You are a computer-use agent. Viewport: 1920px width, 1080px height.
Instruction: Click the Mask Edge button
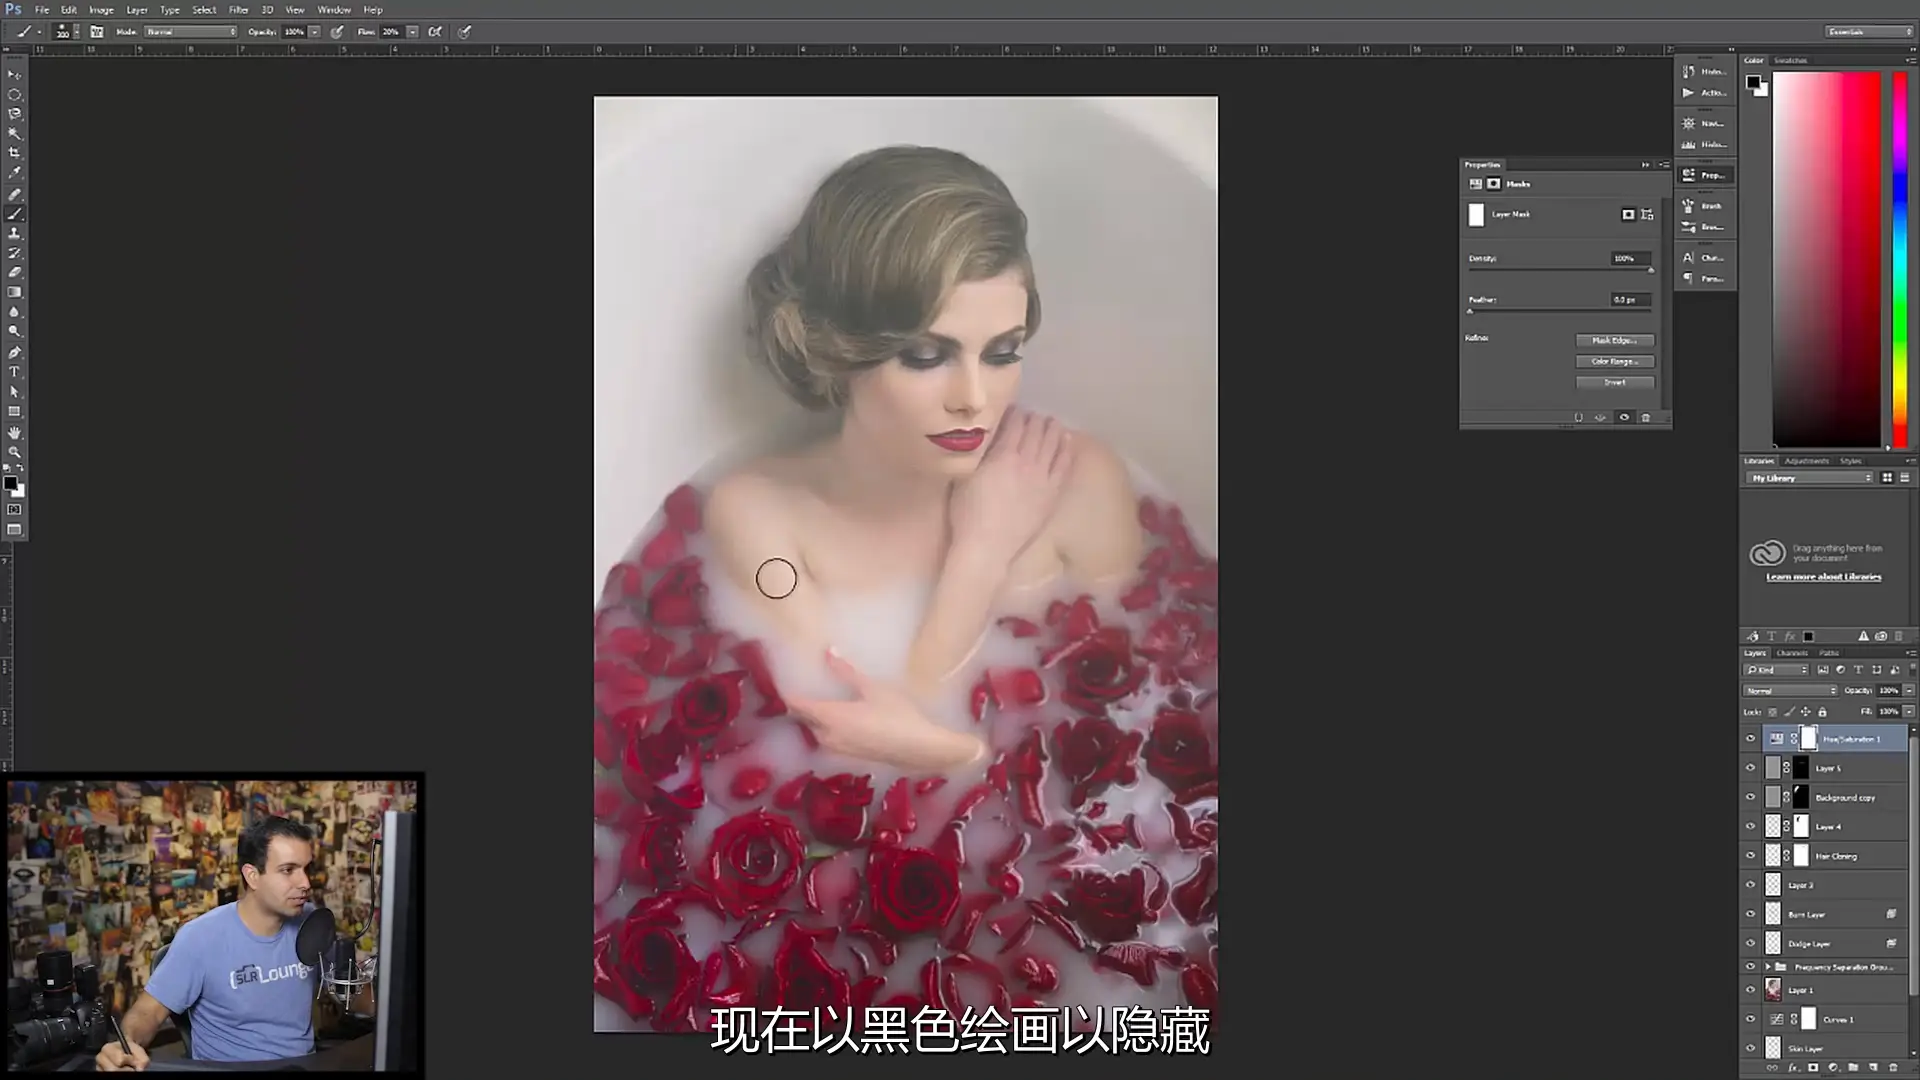1615,341
